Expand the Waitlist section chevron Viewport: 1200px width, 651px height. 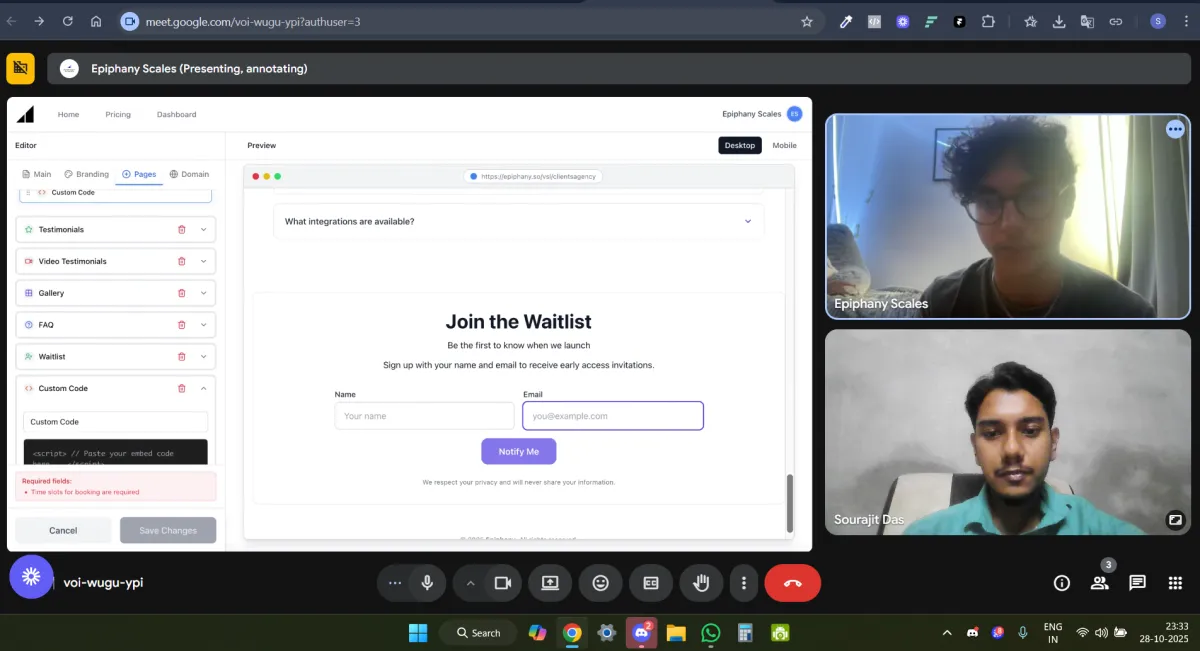pos(203,356)
